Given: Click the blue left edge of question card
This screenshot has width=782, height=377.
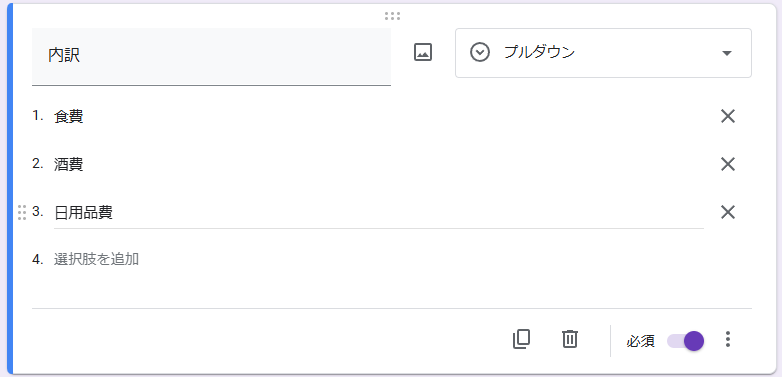Looking at the screenshot, I should point(10,189).
